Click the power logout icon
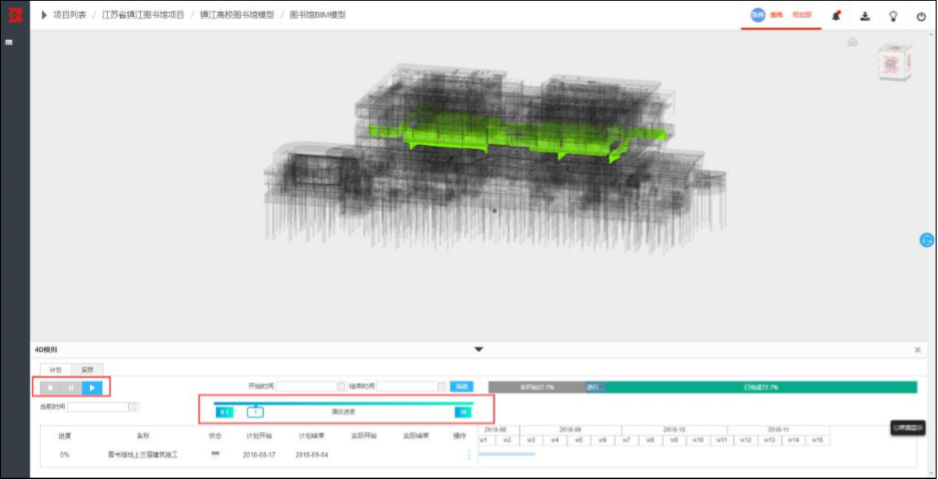 tap(921, 16)
